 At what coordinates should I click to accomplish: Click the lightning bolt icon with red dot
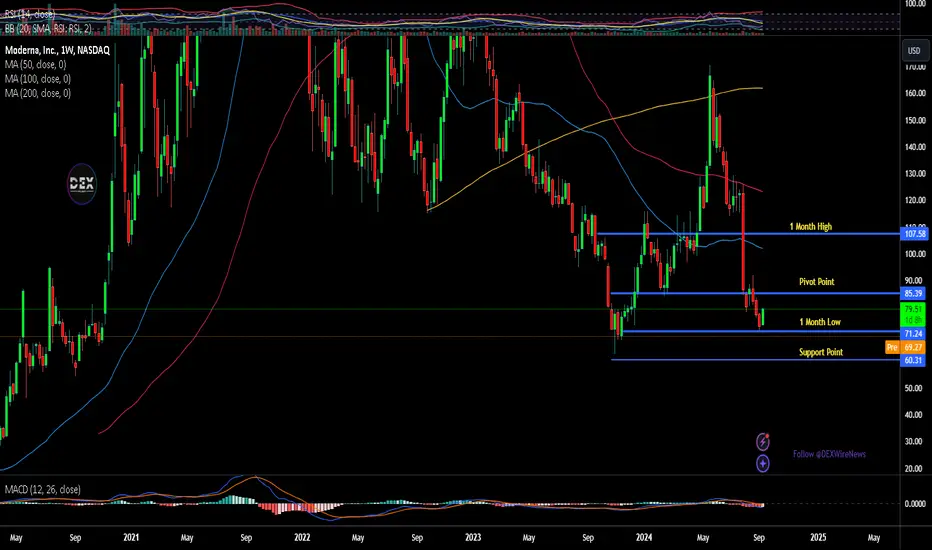pyautogui.click(x=763, y=442)
